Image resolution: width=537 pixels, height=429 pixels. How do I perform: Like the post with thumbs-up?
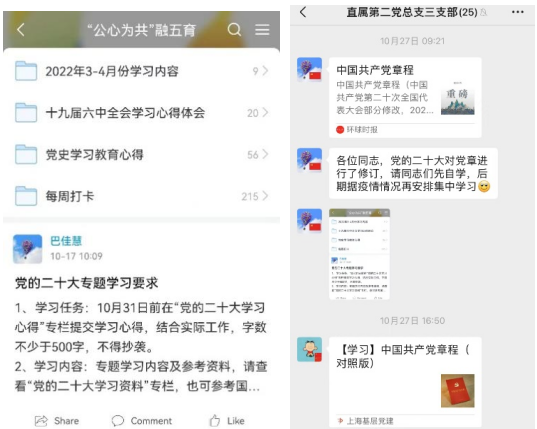[215, 420]
